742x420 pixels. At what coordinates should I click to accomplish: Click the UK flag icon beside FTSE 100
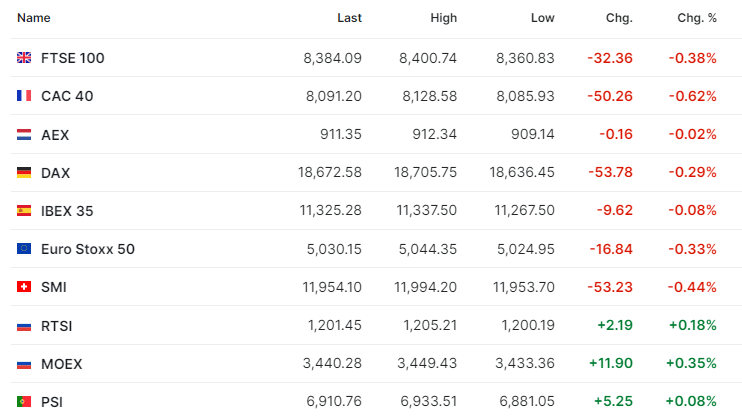tap(24, 58)
